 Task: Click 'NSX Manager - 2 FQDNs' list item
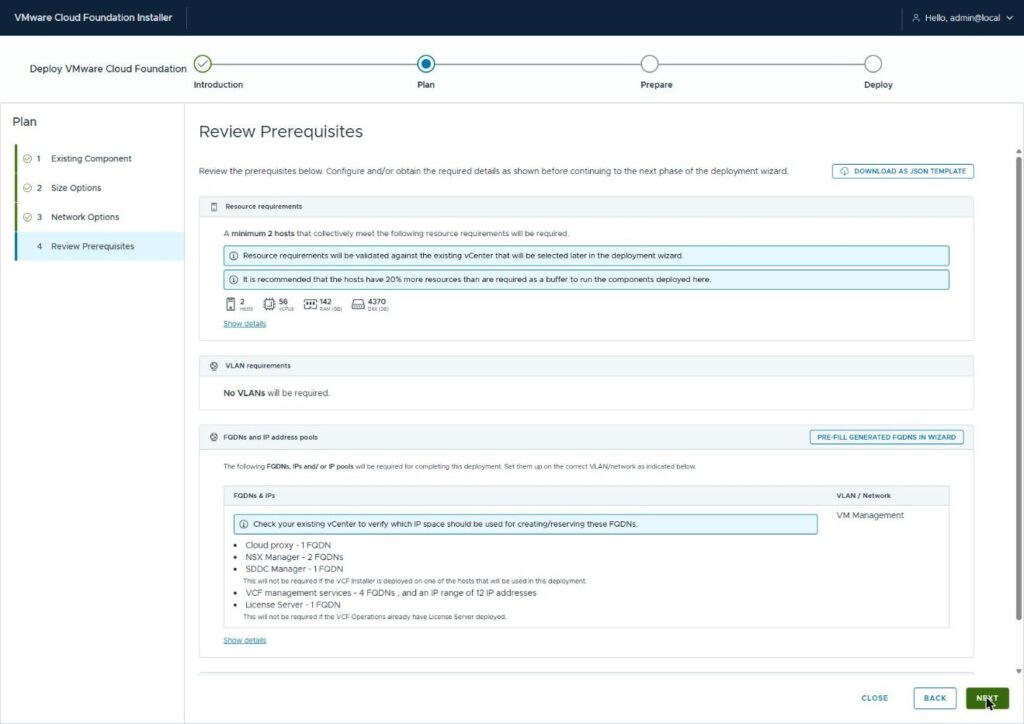tap(294, 557)
